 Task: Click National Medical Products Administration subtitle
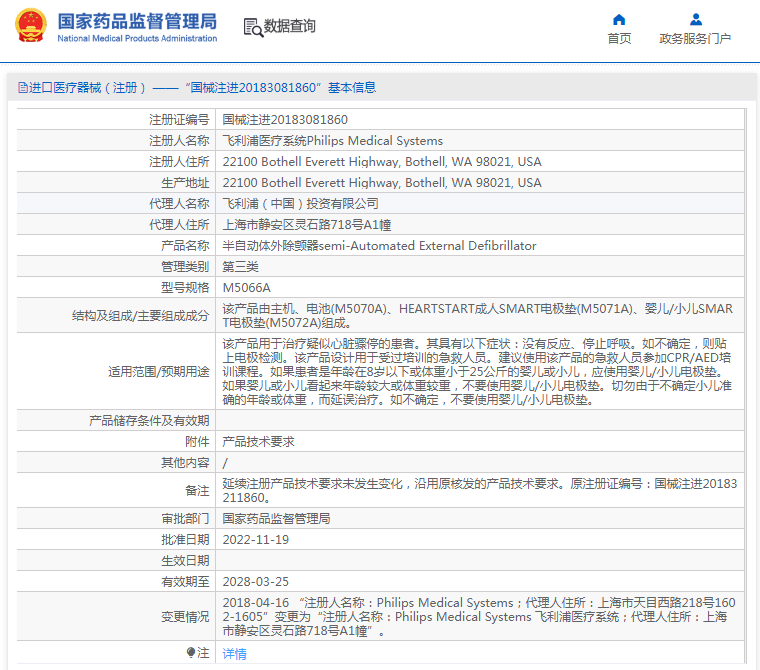(x=137, y=38)
